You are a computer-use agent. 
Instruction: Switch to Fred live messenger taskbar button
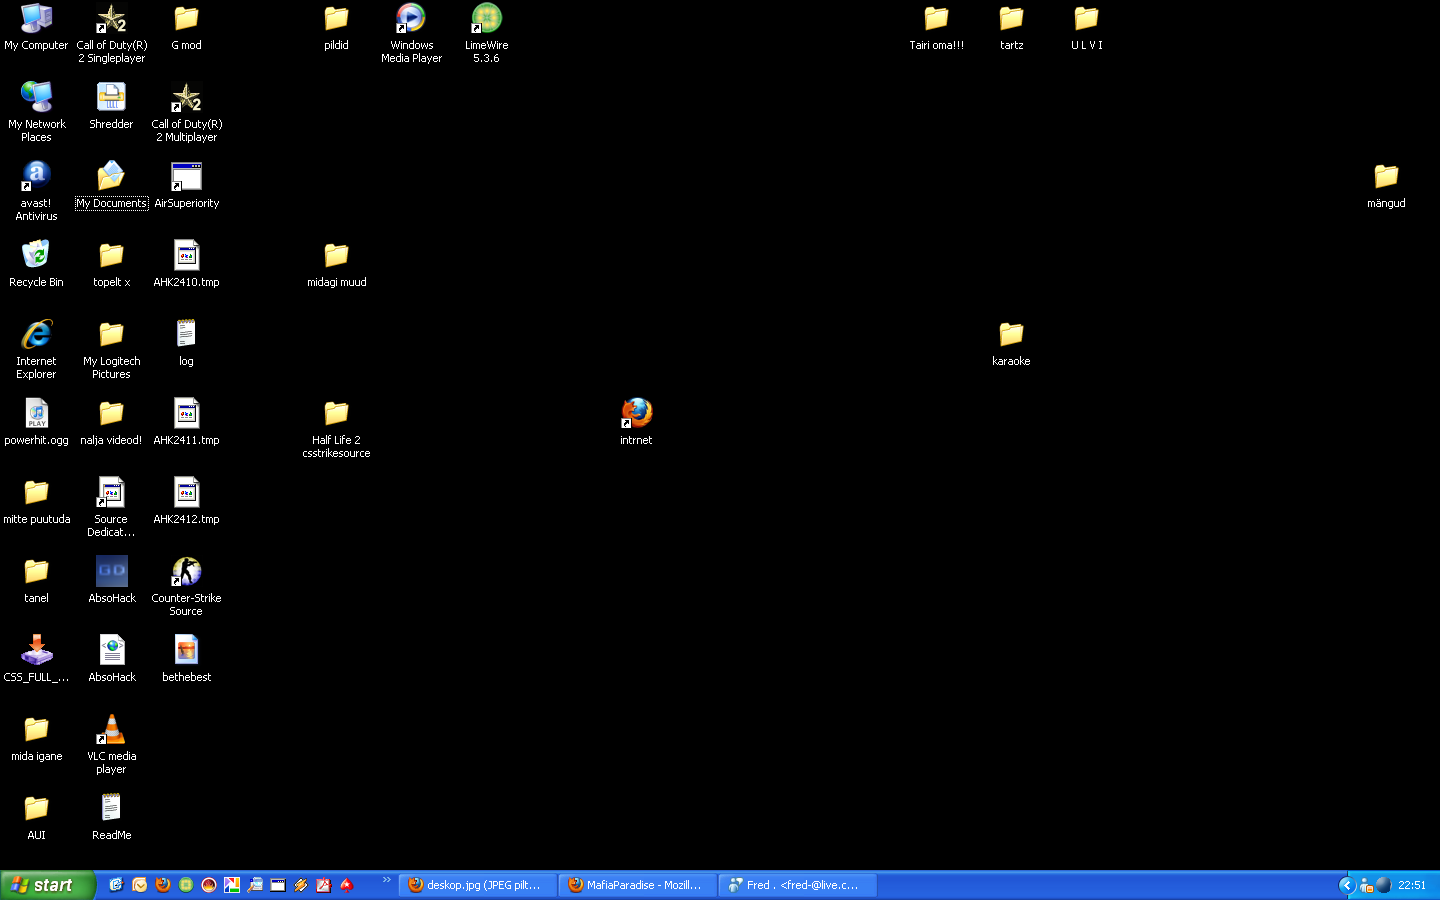pos(798,885)
